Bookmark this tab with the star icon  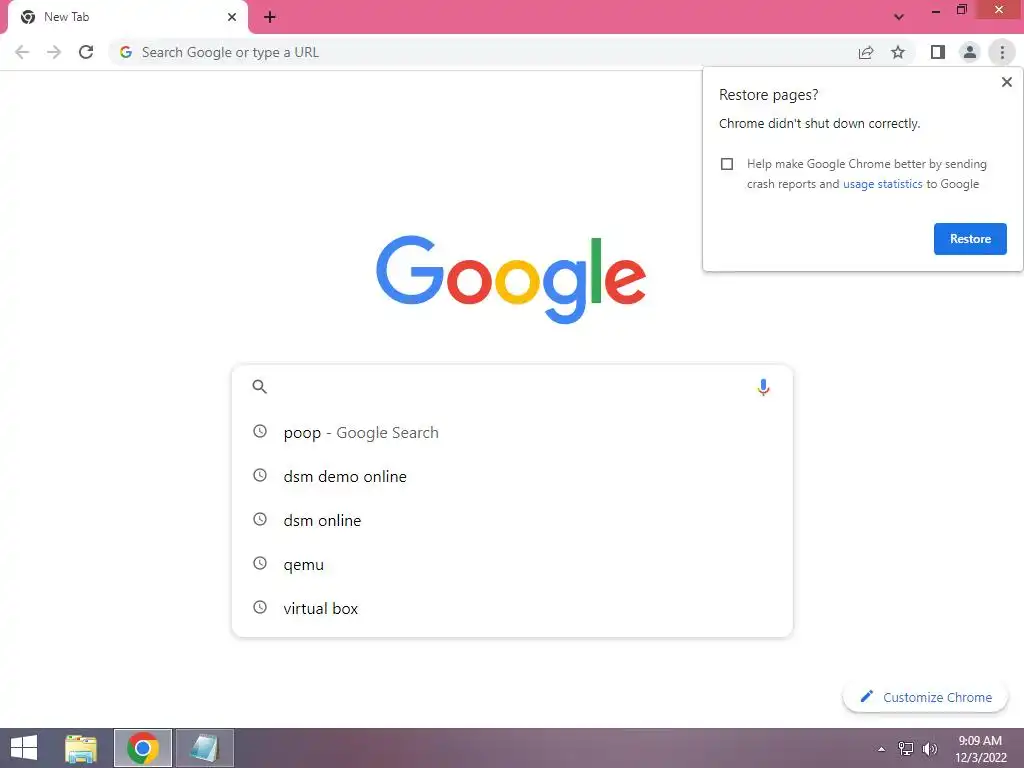[898, 52]
